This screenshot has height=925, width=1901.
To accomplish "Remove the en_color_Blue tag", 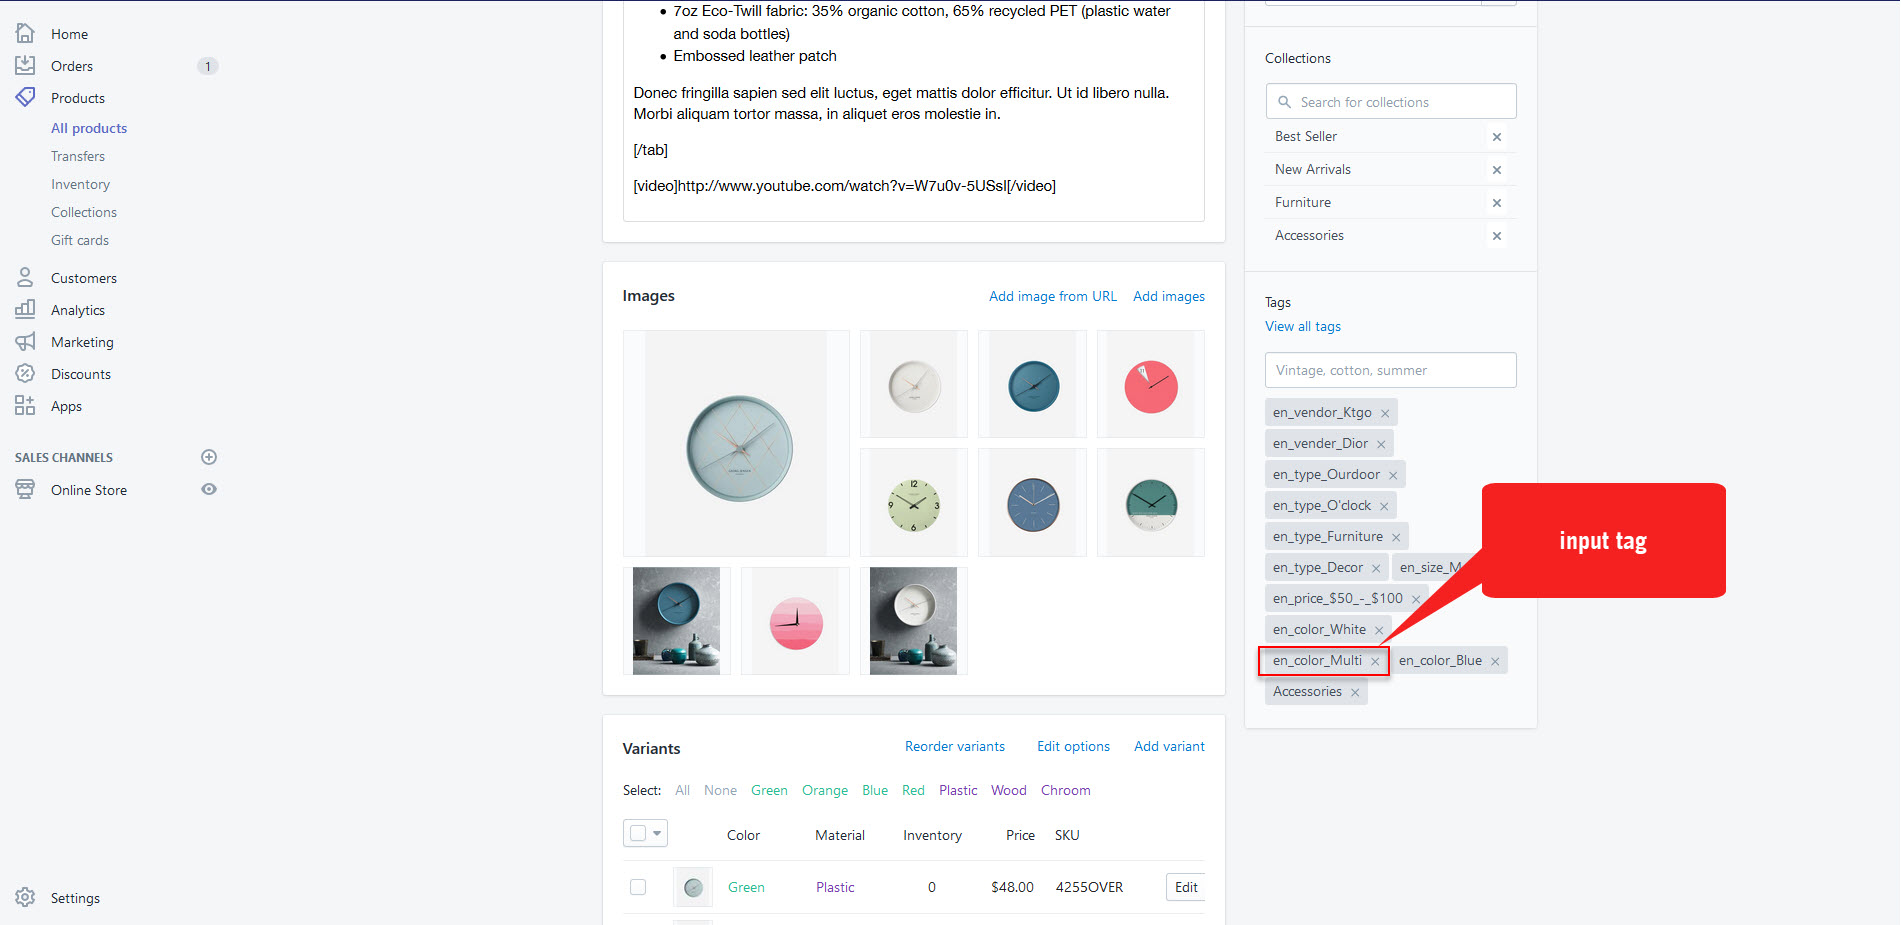I will 1495,661.
